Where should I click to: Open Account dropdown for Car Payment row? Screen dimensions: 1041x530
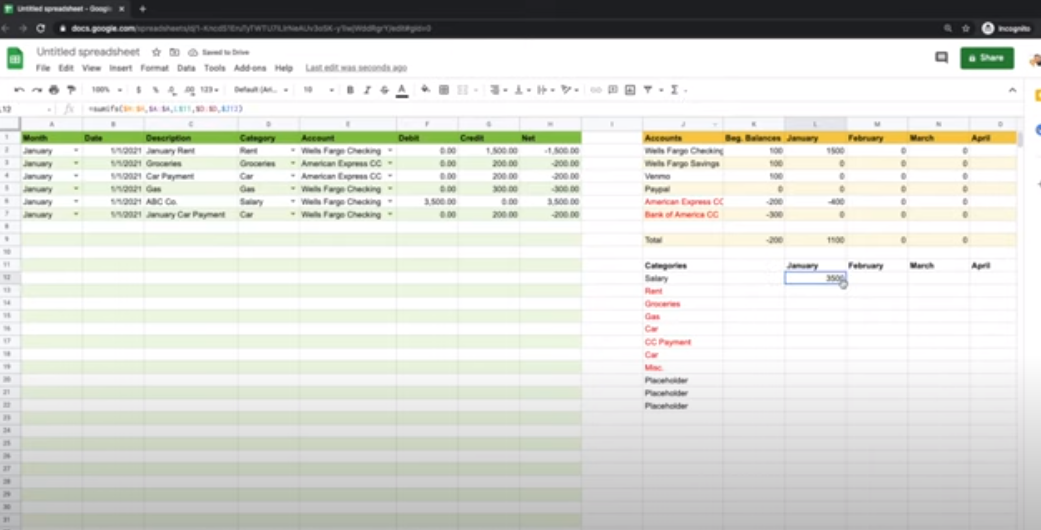click(x=390, y=176)
